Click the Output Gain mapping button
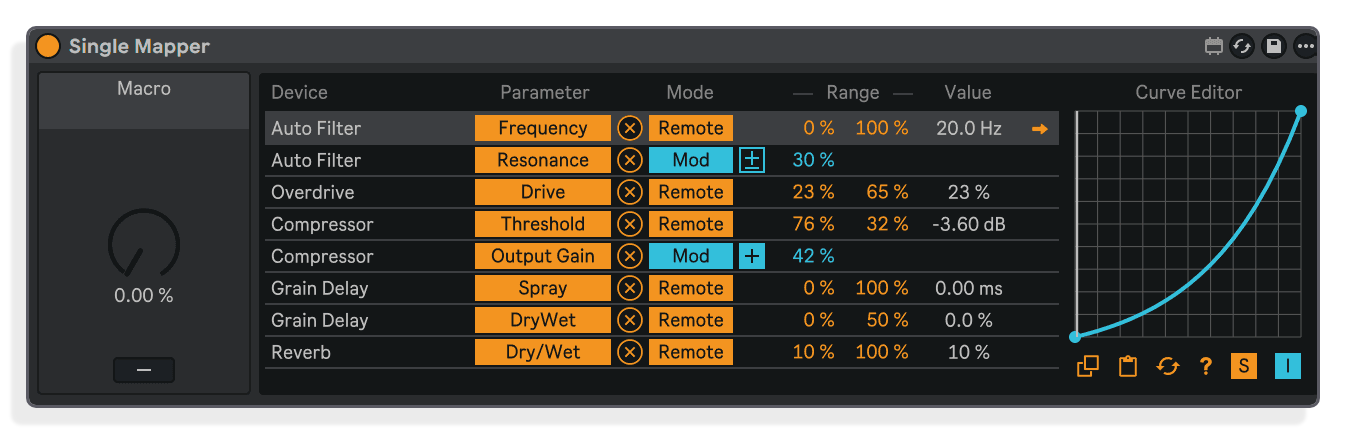Viewport: 1346px width, 434px height. pyautogui.click(x=543, y=256)
